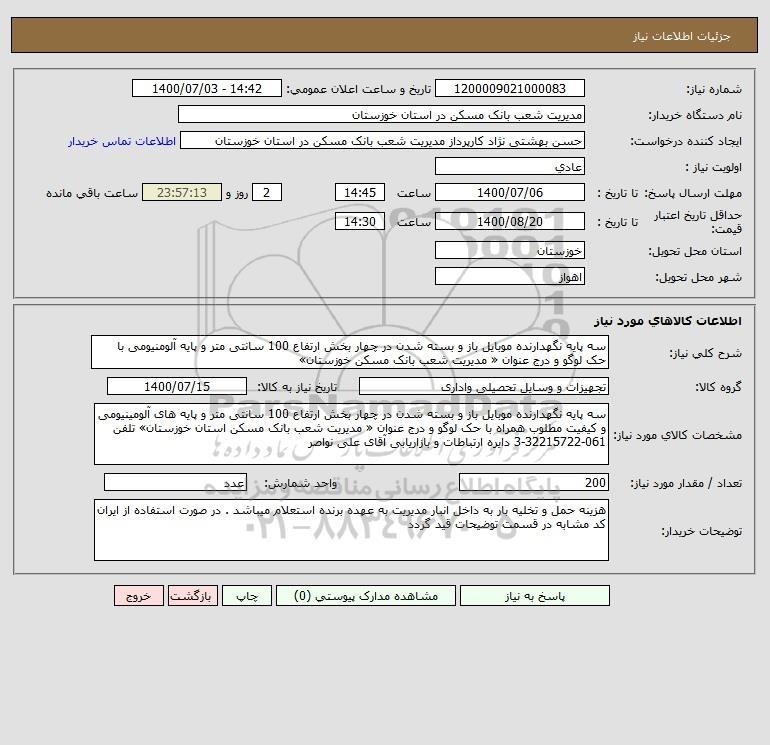
Task: Click response deadline date 1400/07/06
Action: click(x=510, y=193)
